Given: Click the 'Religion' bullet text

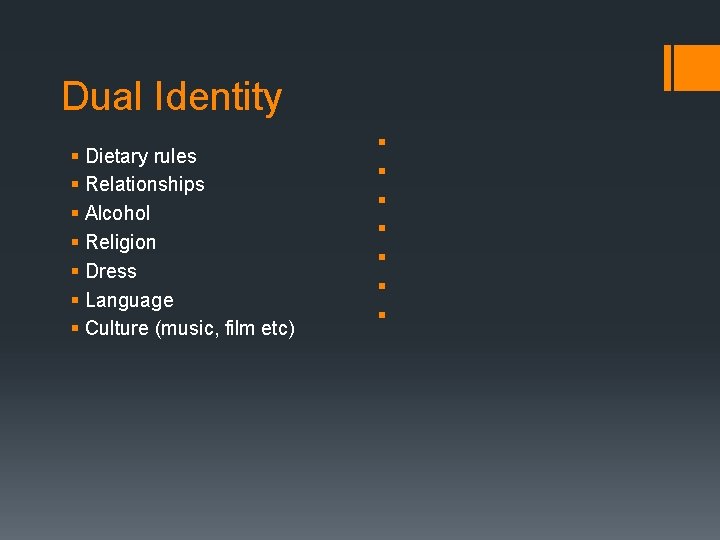Looking at the screenshot, I should coord(121,242).
